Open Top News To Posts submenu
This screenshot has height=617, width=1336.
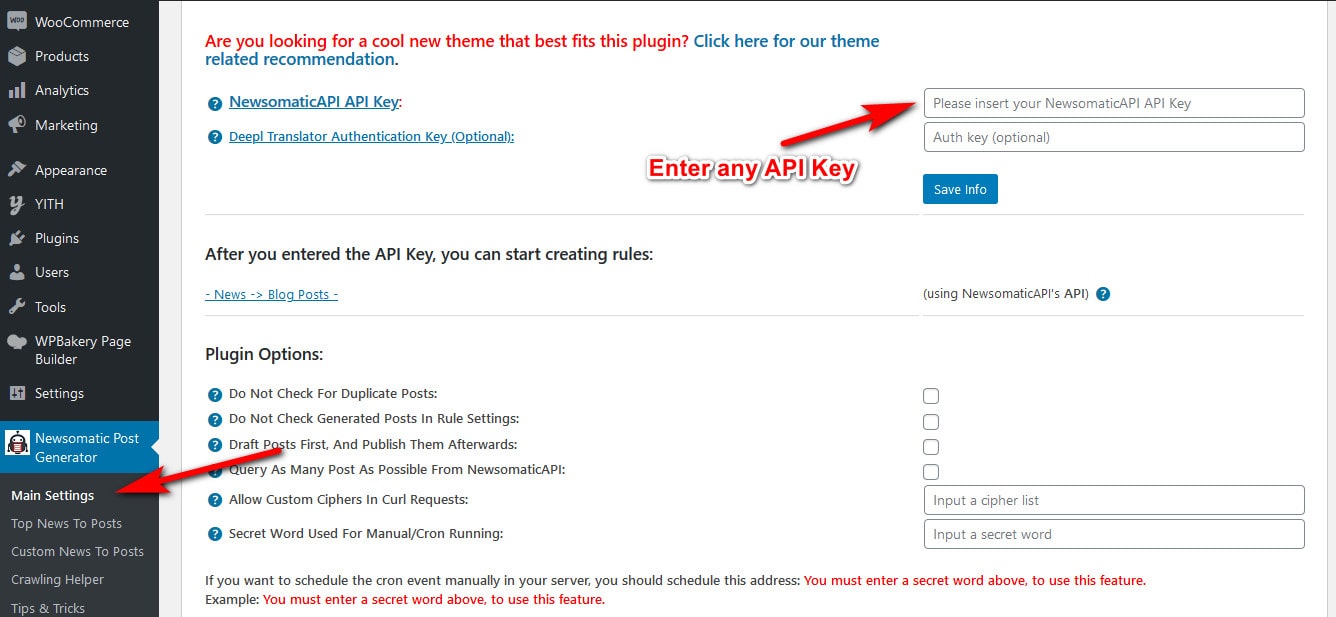click(66, 523)
